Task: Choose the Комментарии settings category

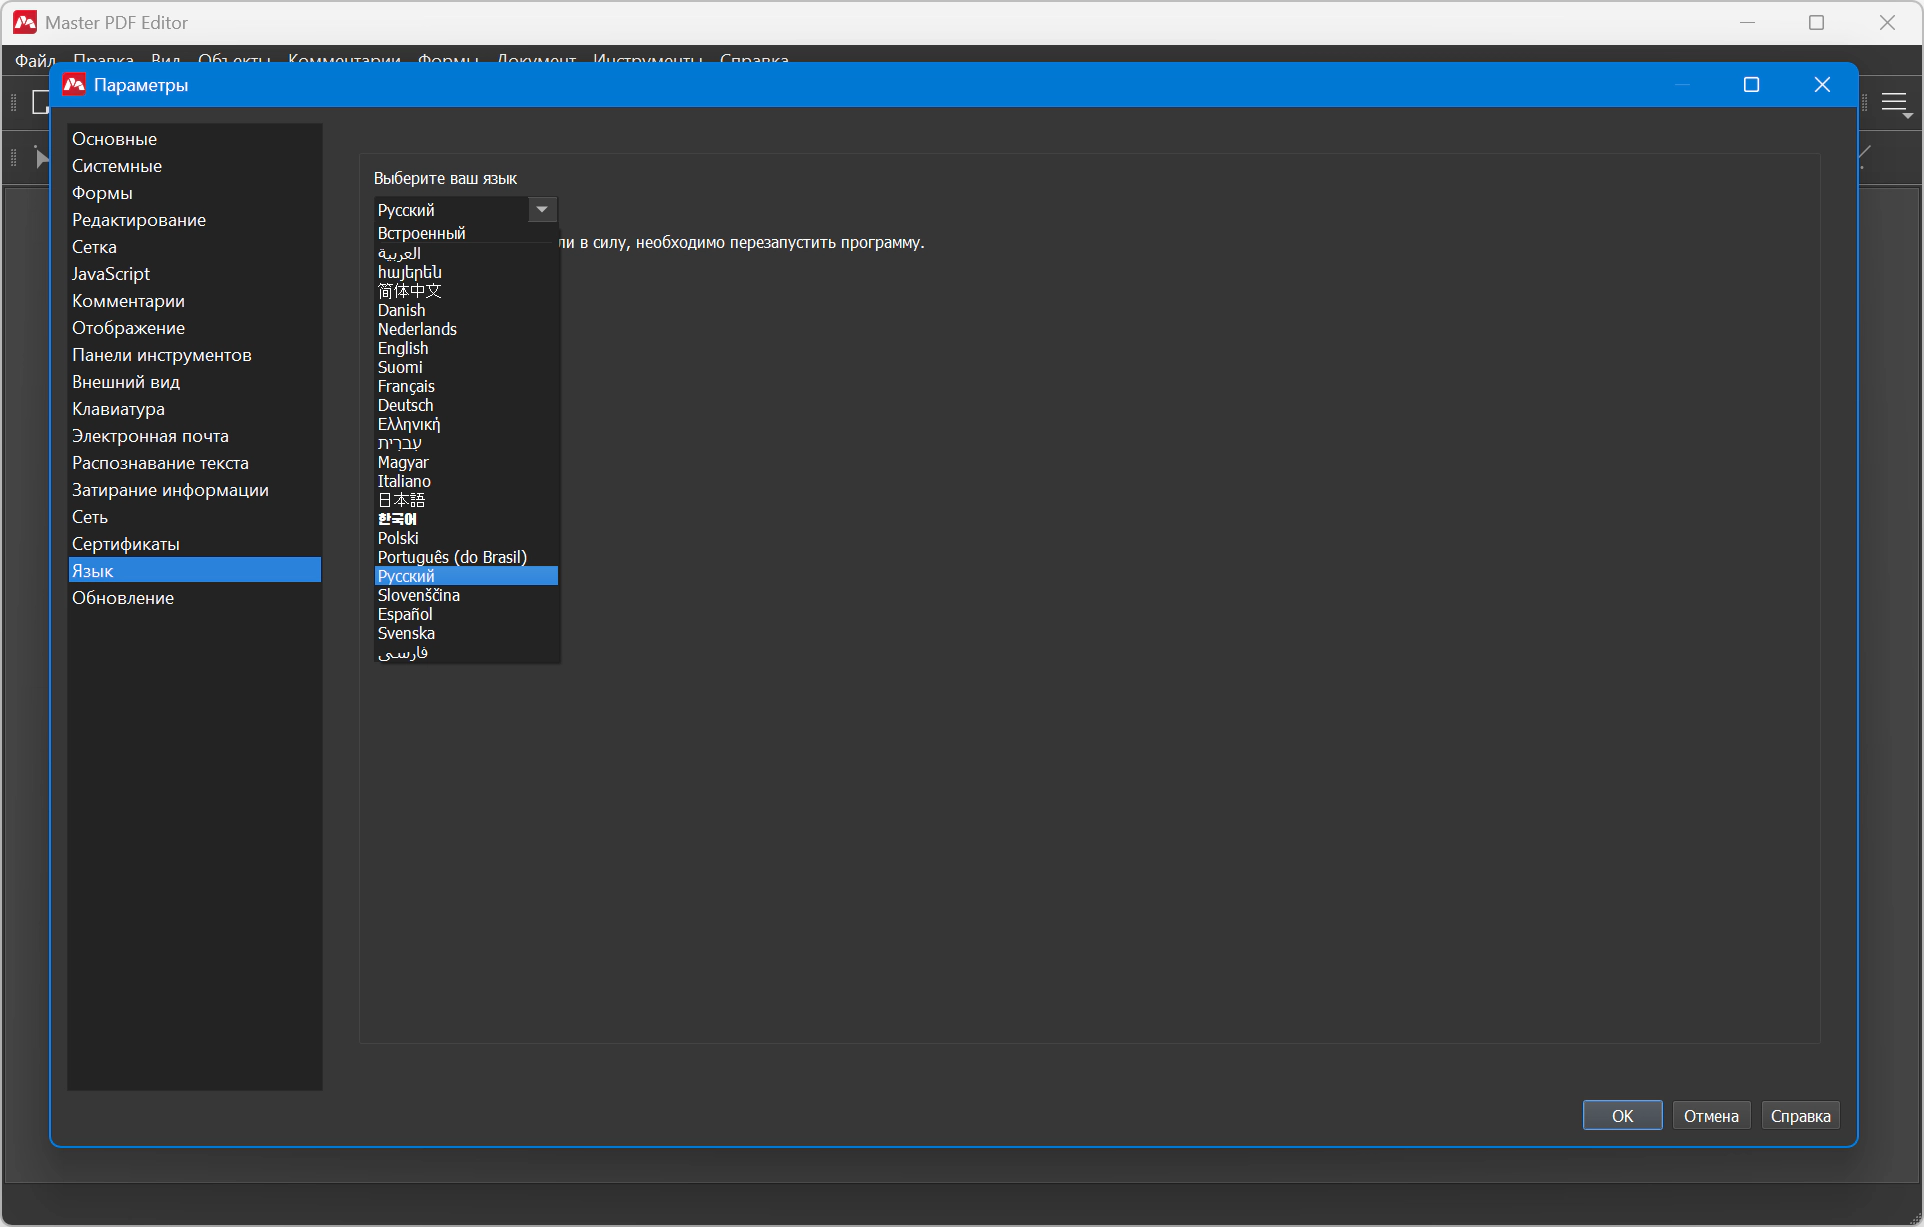Action: tap(195, 301)
